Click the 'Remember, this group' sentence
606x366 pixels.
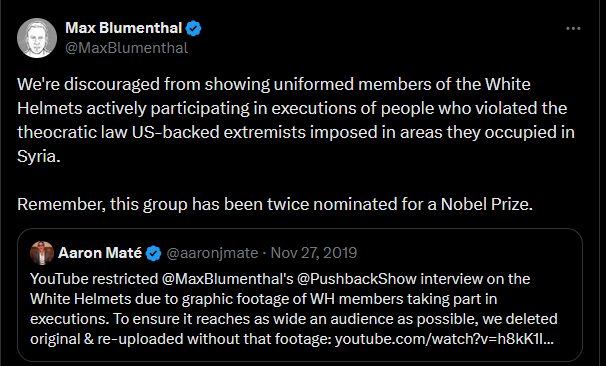(x=275, y=204)
